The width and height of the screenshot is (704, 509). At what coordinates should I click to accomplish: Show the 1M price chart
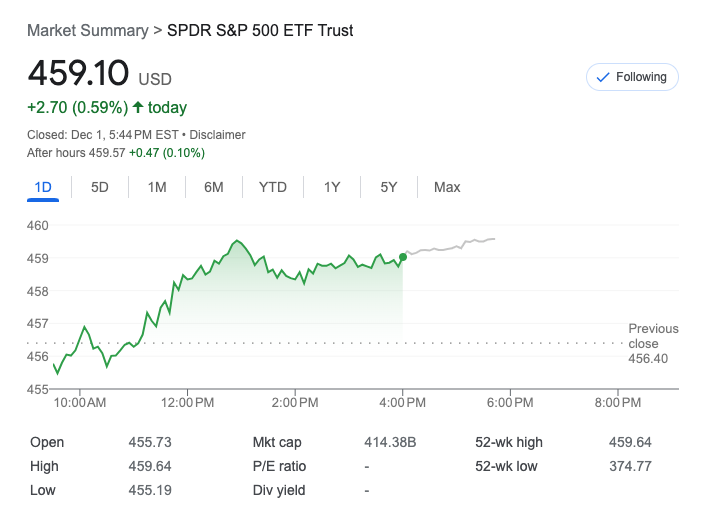tap(157, 187)
